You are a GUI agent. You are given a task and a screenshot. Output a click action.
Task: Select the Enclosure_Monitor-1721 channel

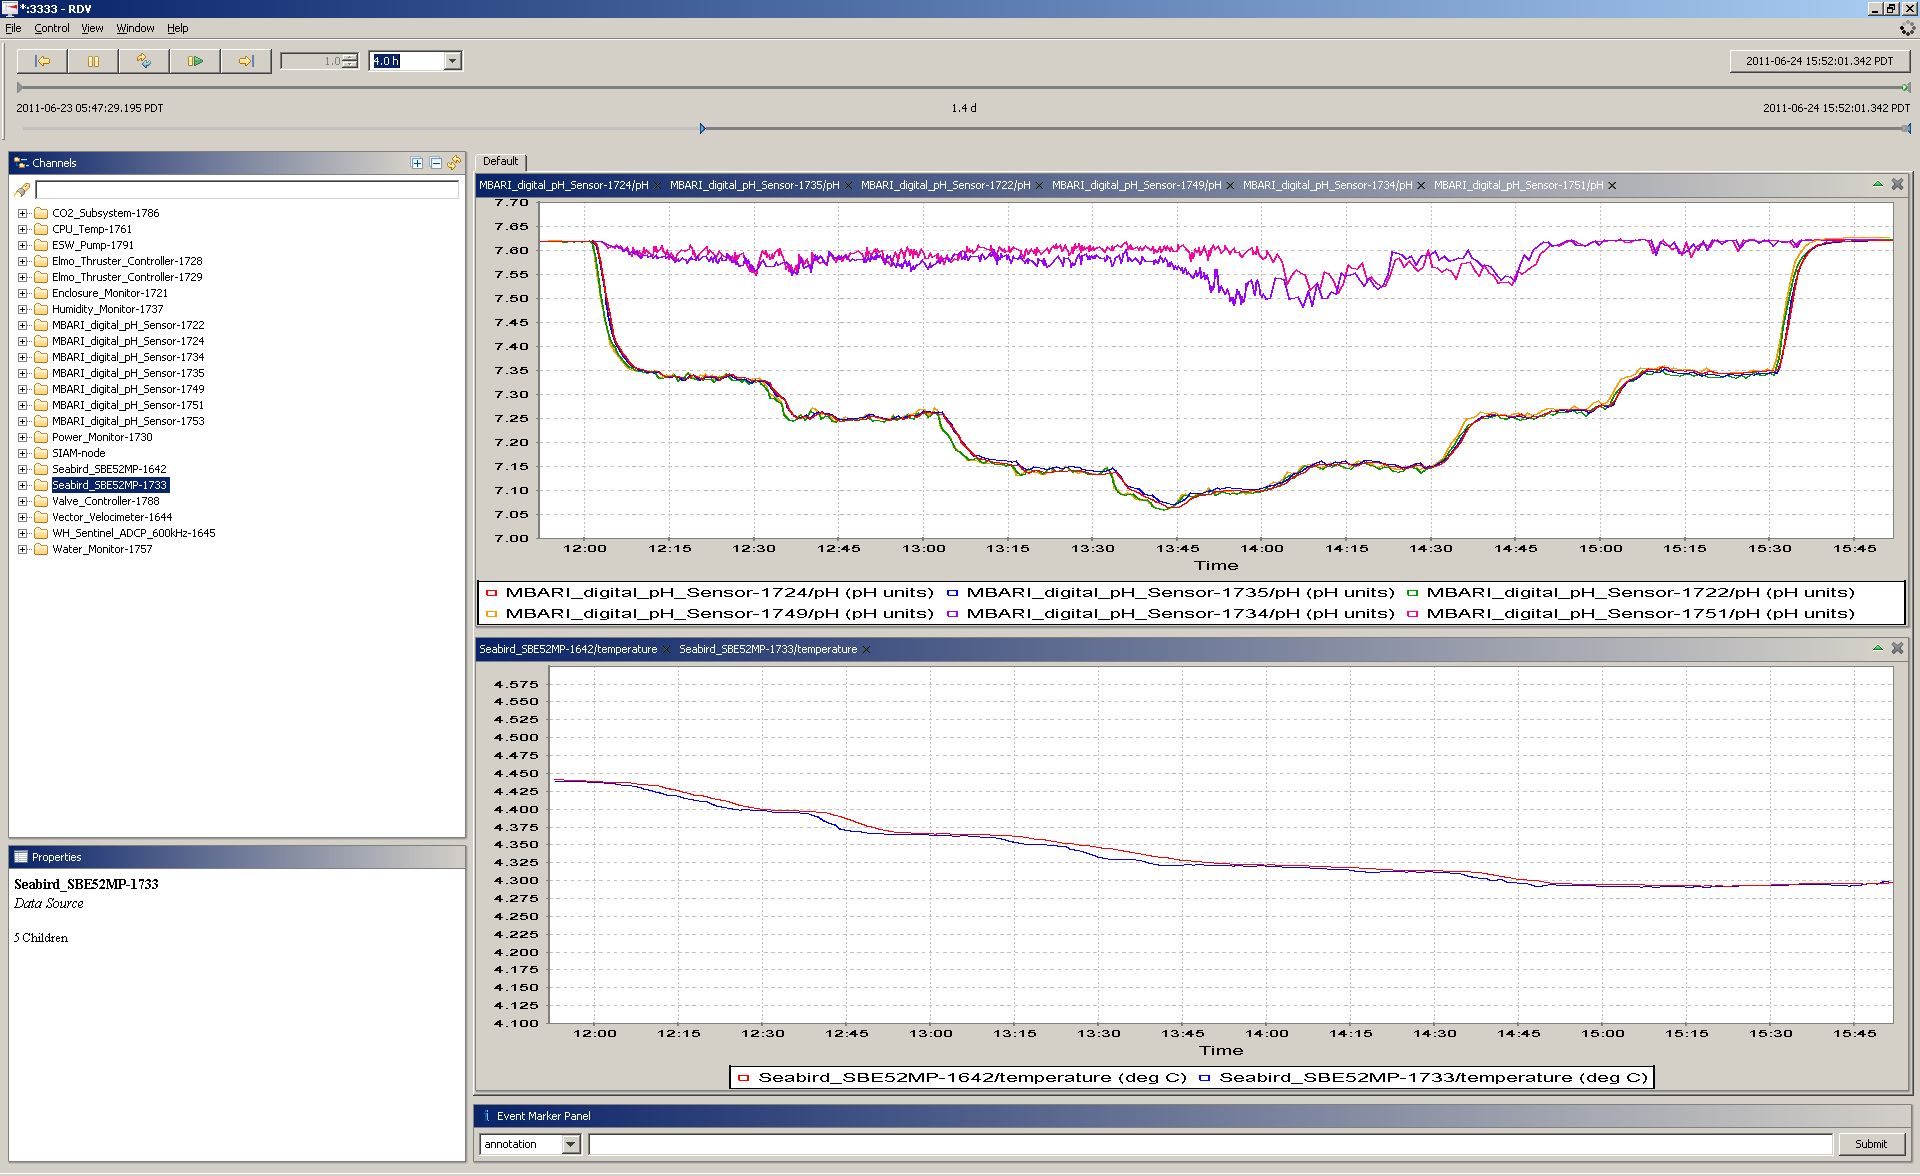(x=110, y=294)
